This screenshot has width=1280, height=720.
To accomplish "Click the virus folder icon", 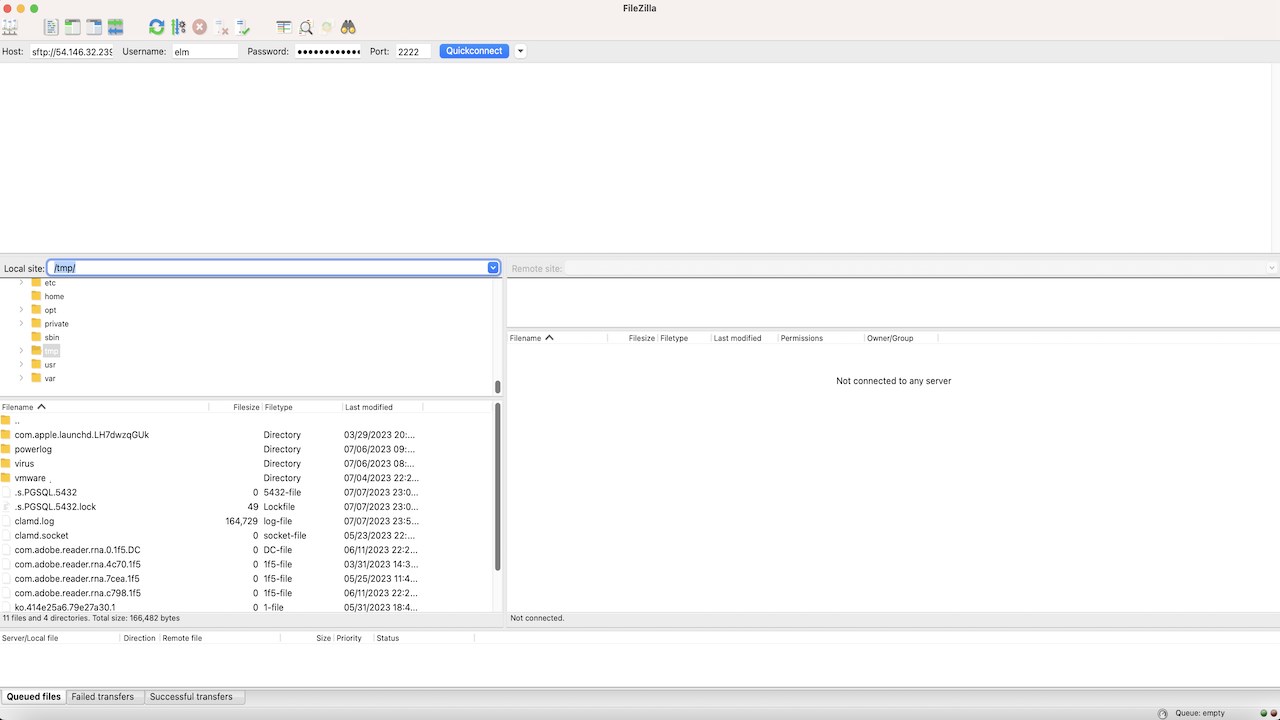I will click(x=6, y=464).
